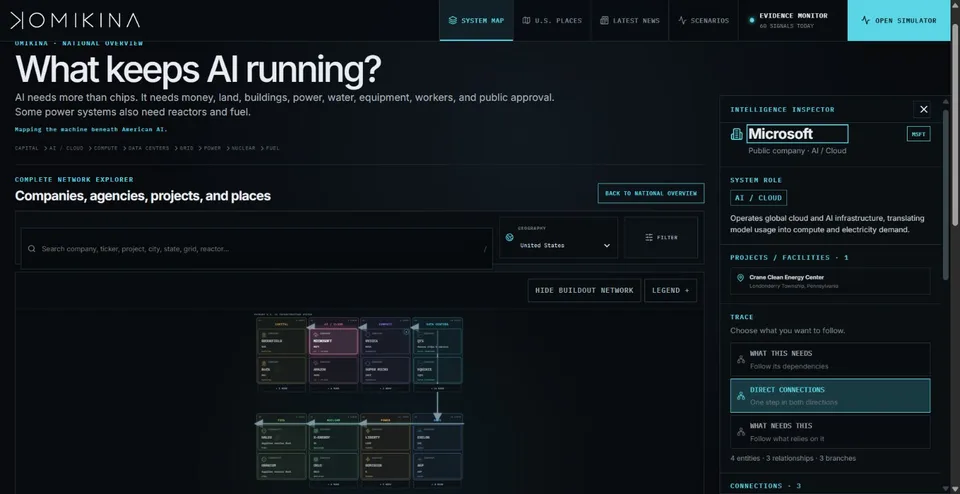Click the Omikina logo
The height and width of the screenshot is (494, 960).
point(75,20)
